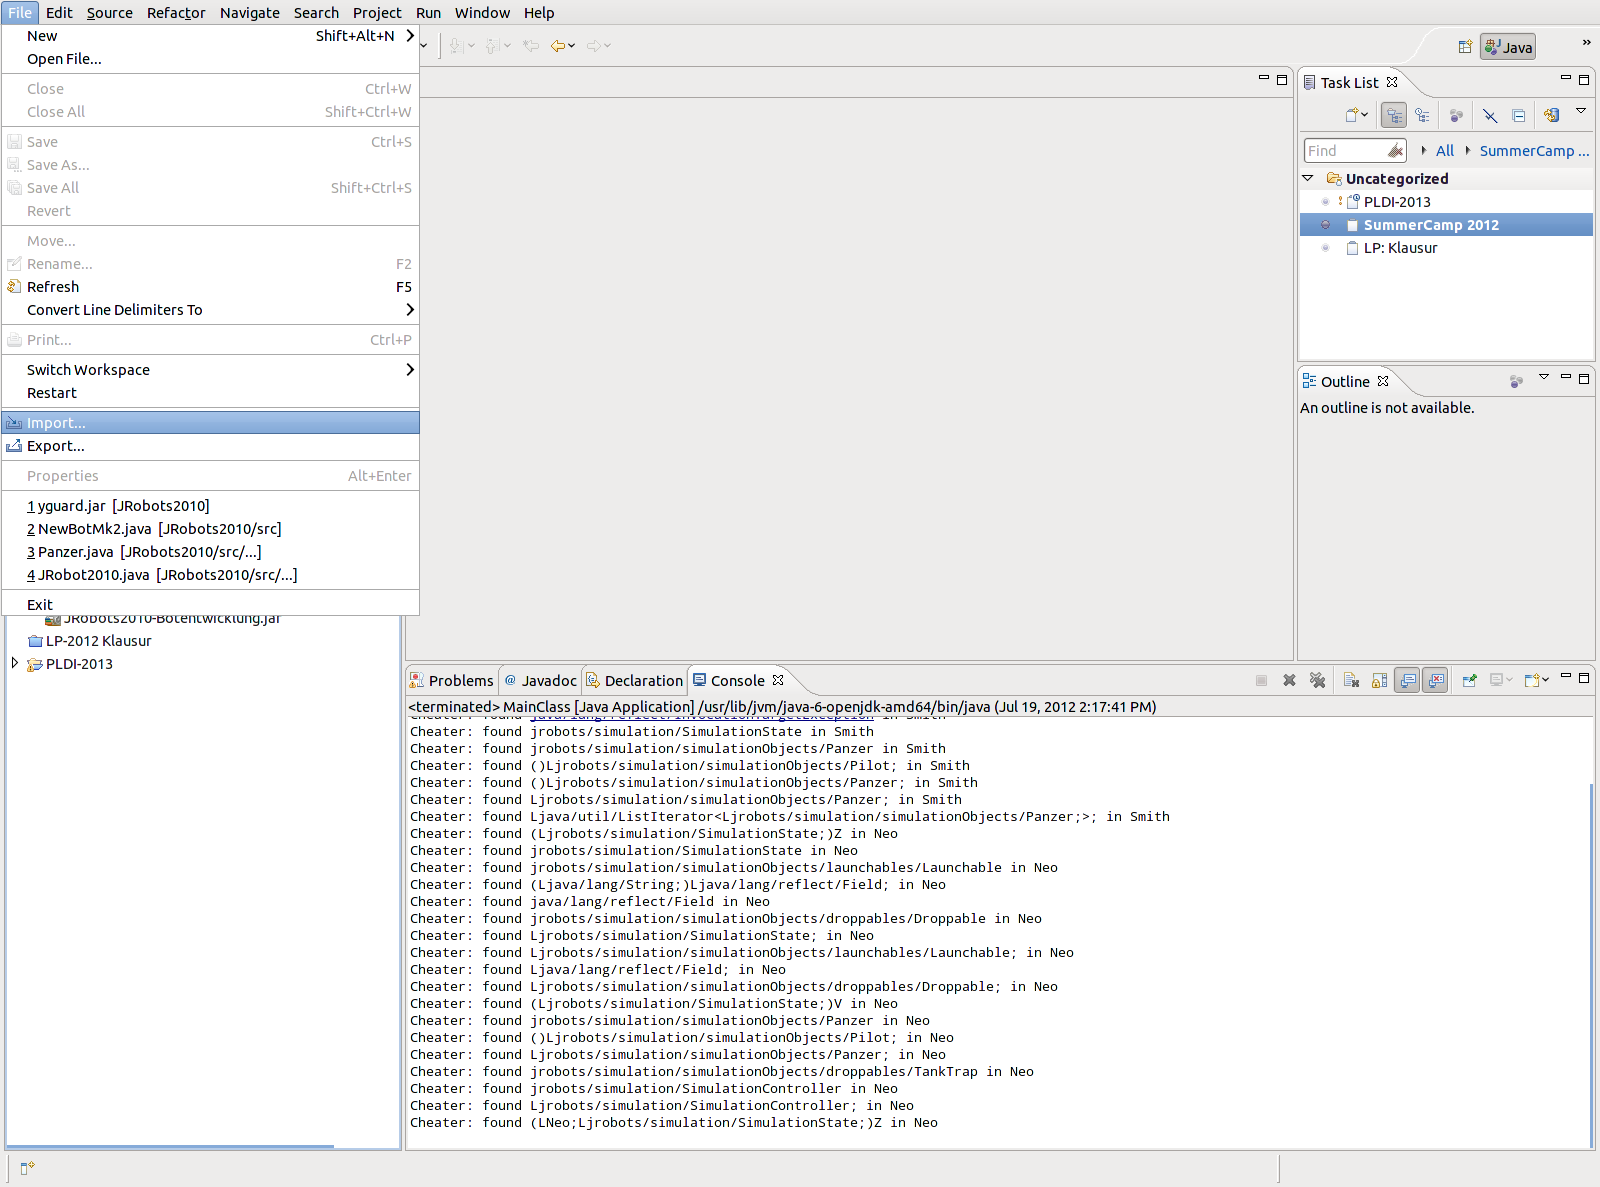Toggle Scroll Lock in Console toolbar
This screenshot has height=1187, width=1600.
pos(1379,681)
